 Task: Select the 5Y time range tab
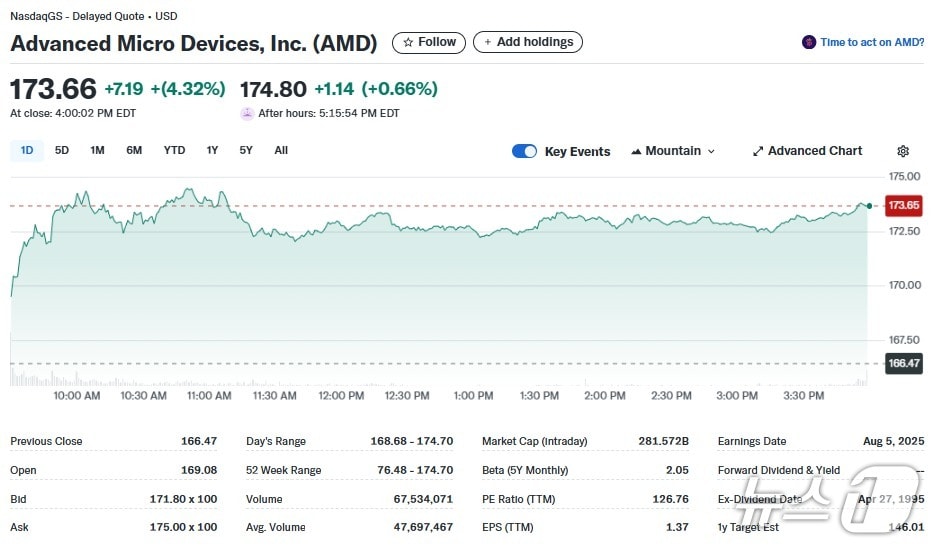[x=246, y=151]
